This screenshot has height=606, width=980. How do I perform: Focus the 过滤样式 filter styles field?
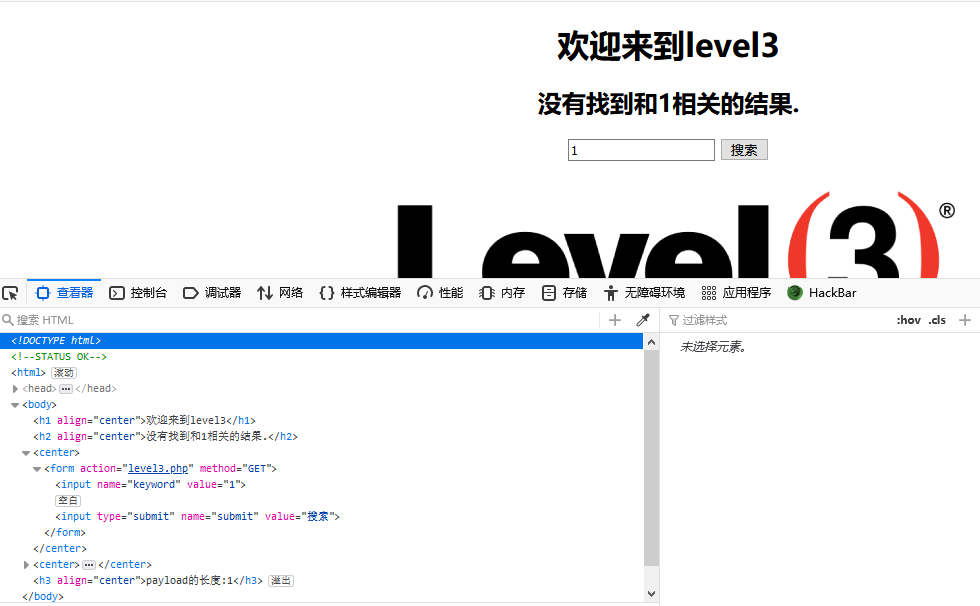point(778,320)
